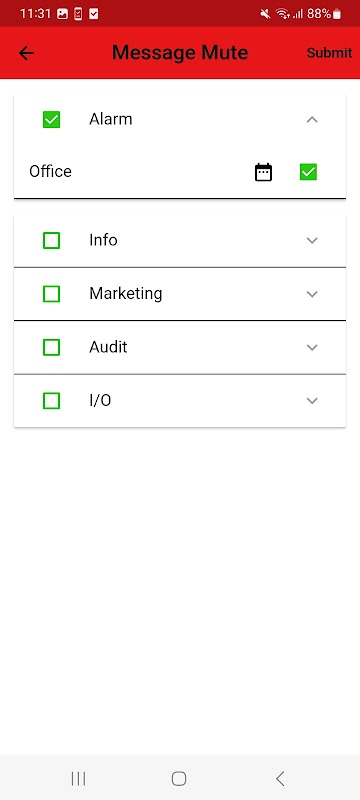Expand the I/O section chevron
The height and width of the screenshot is (800, 360).
(312, 401)
